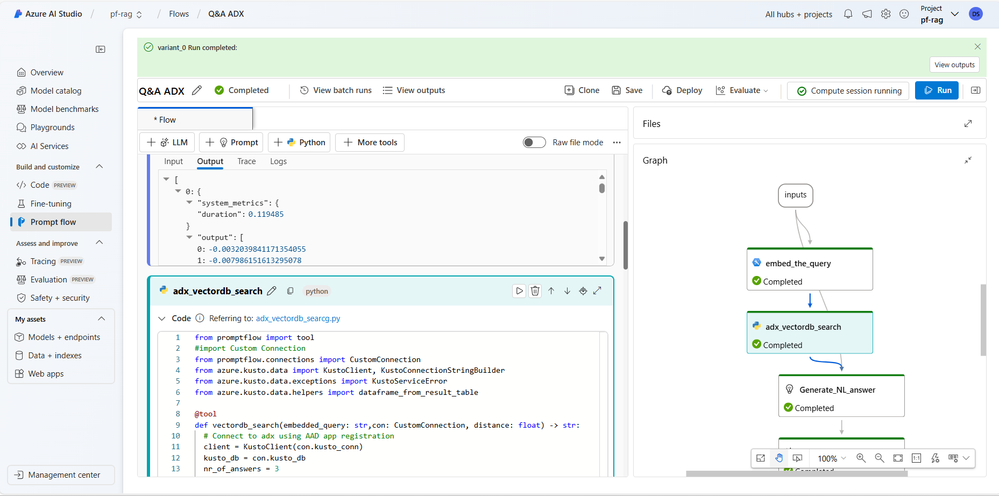
Task: Open View batch runs
Action: pyautogui.click(x=336, y=90)
